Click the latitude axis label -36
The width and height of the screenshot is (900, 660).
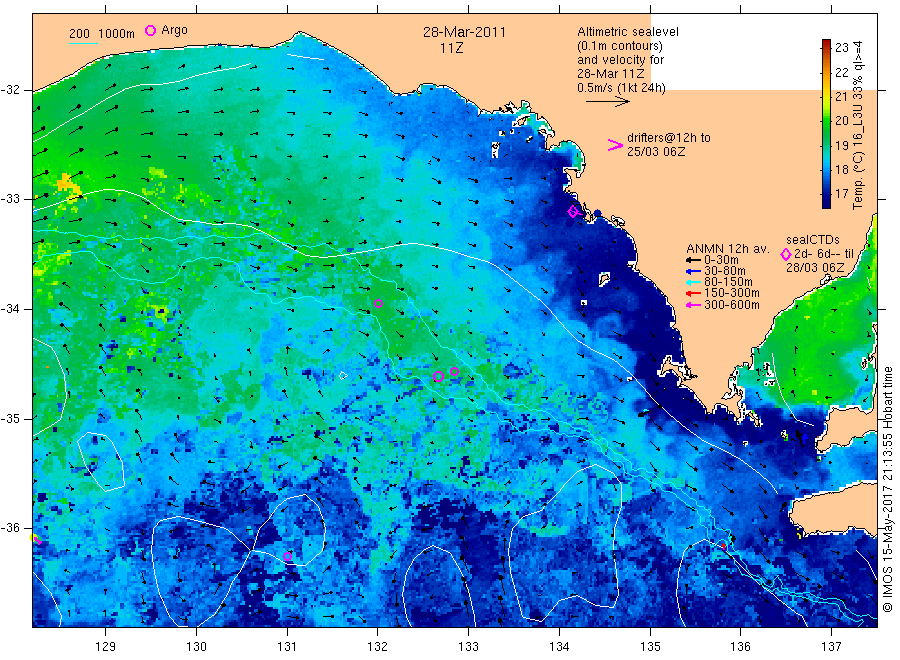10,528
